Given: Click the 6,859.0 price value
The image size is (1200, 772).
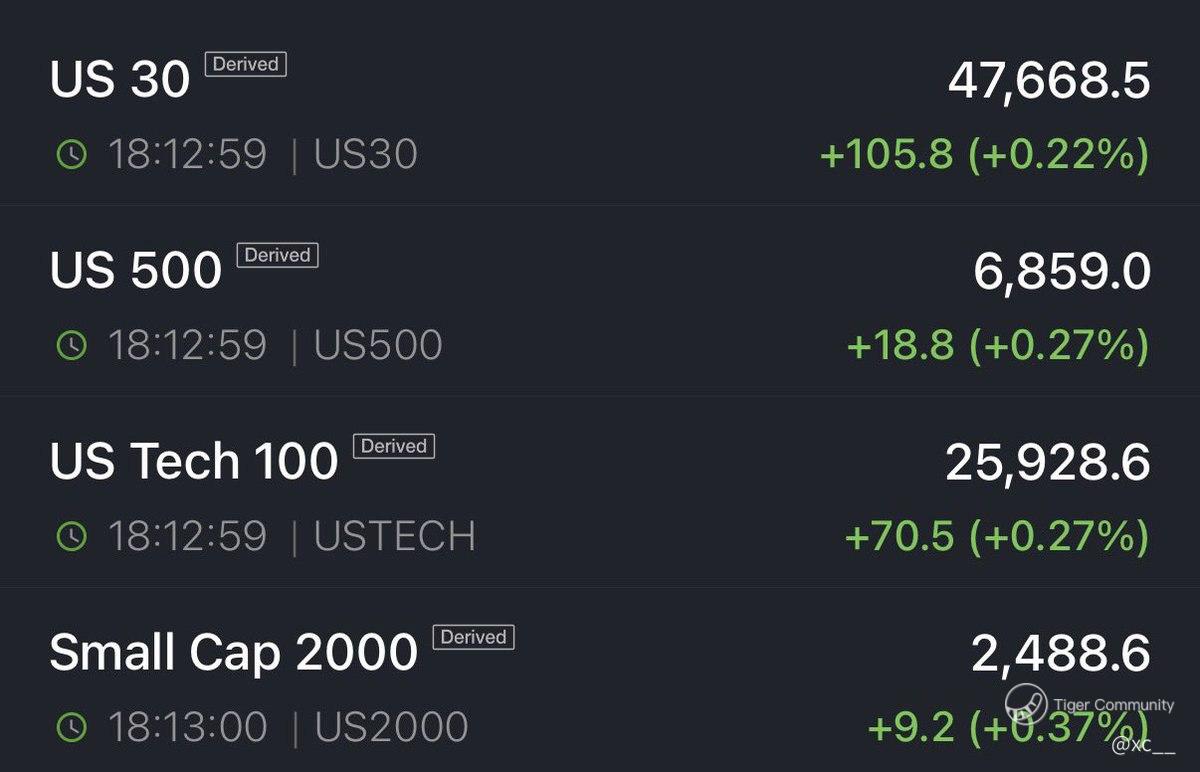Looking at the screenshot, I should coord(1061,272).
